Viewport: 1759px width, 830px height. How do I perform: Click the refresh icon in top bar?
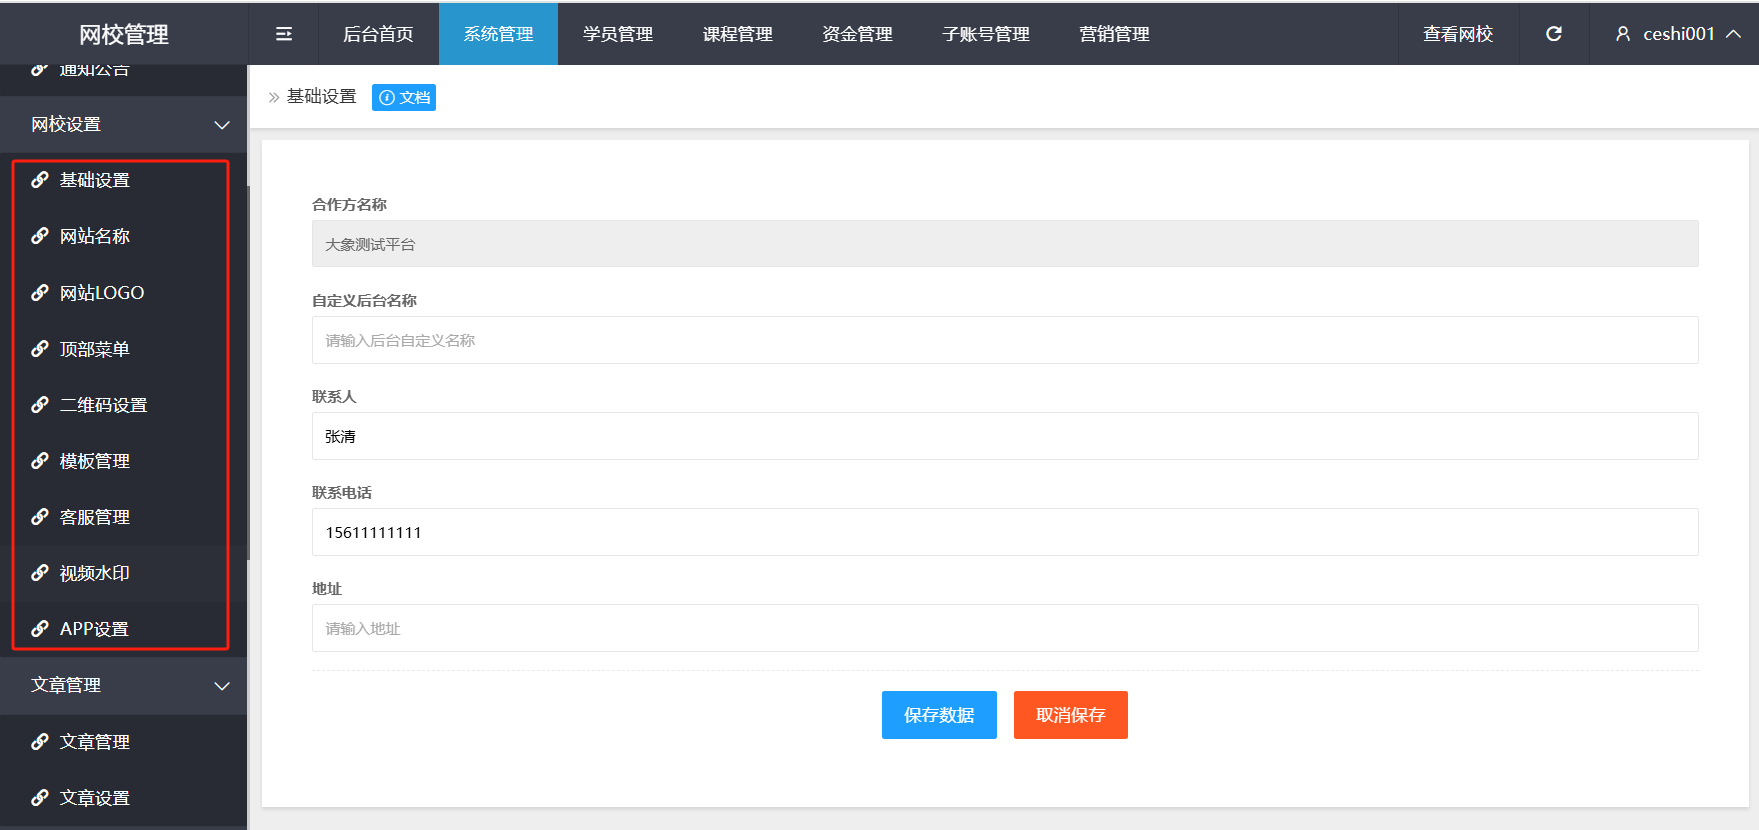point(1554,34)
